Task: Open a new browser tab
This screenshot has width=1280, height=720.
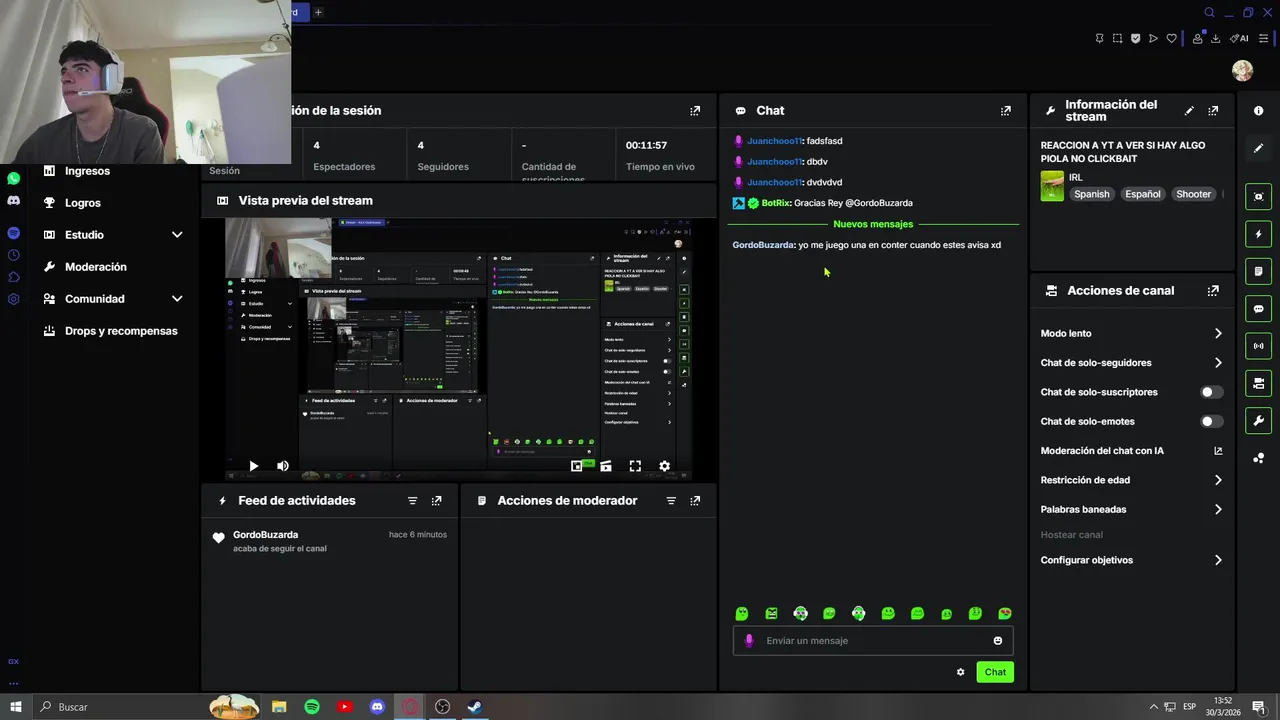Action: click(x=318, y=12)
